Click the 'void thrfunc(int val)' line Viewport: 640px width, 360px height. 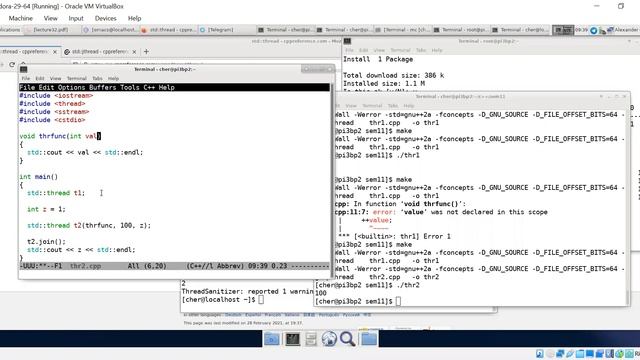coord(60,136)
